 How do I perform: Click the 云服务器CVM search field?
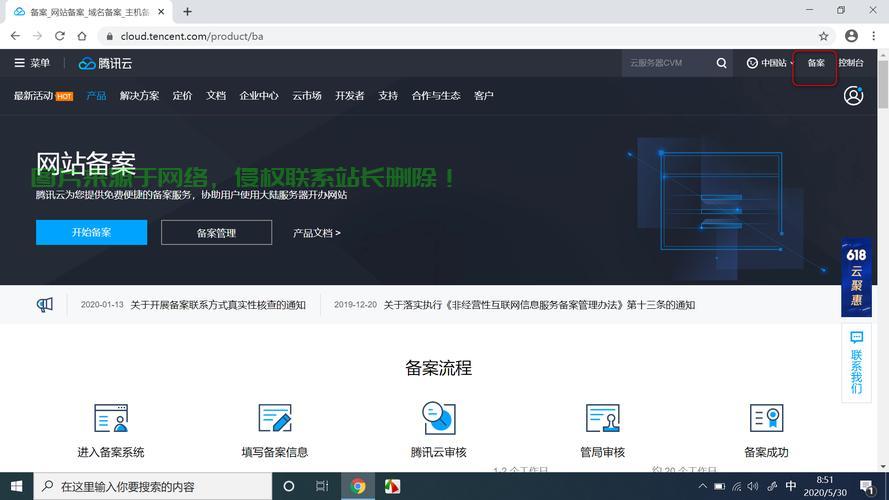coord(665,63)
